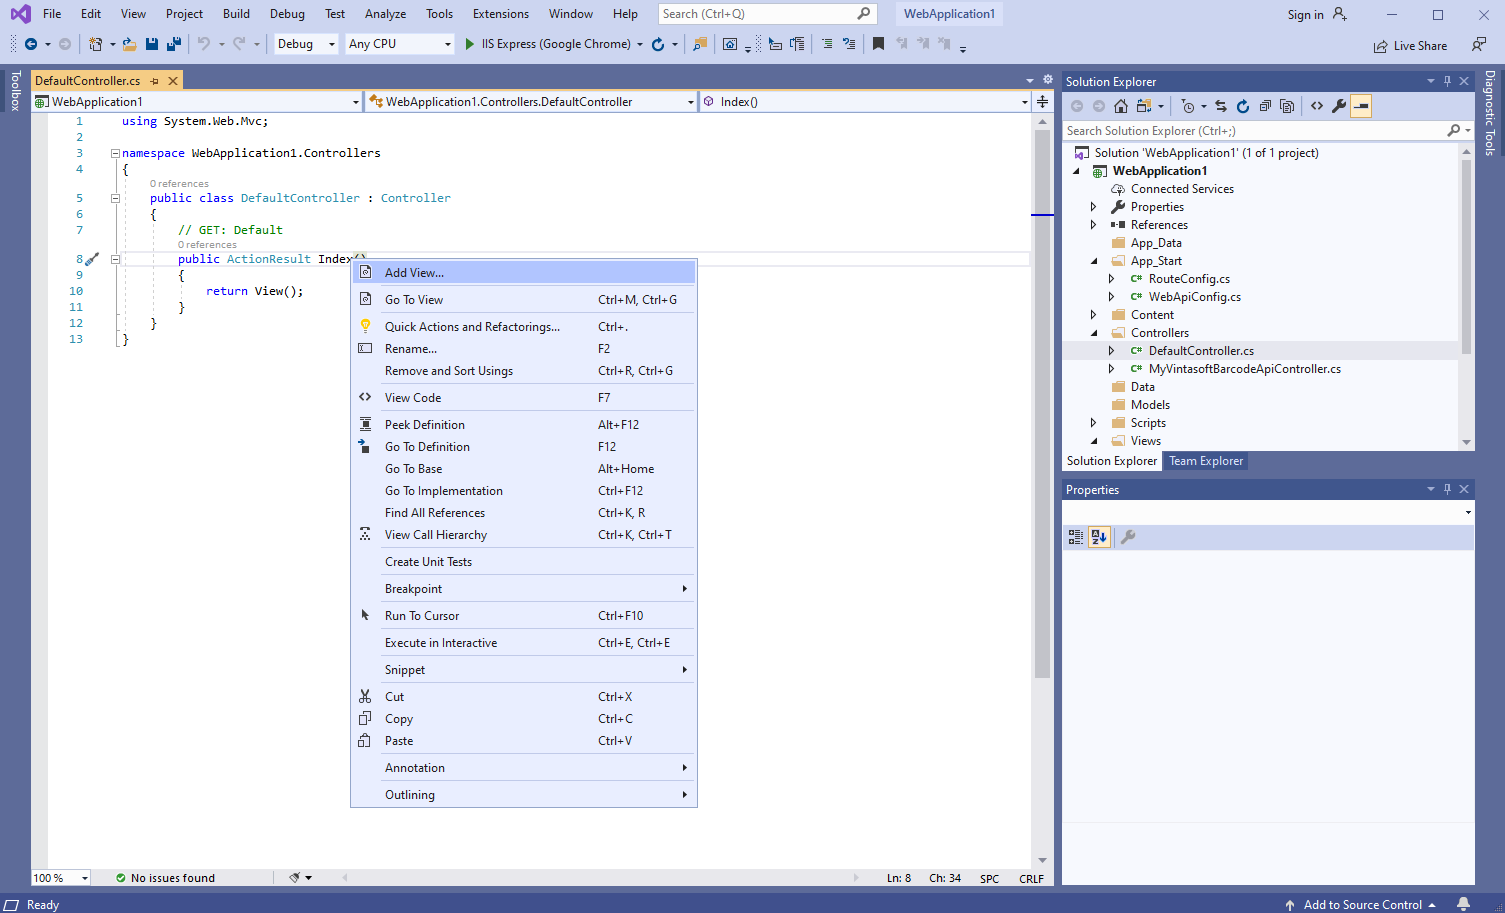Toggle Preview Selected Items in Solution Explorer

click(1361, 106)
